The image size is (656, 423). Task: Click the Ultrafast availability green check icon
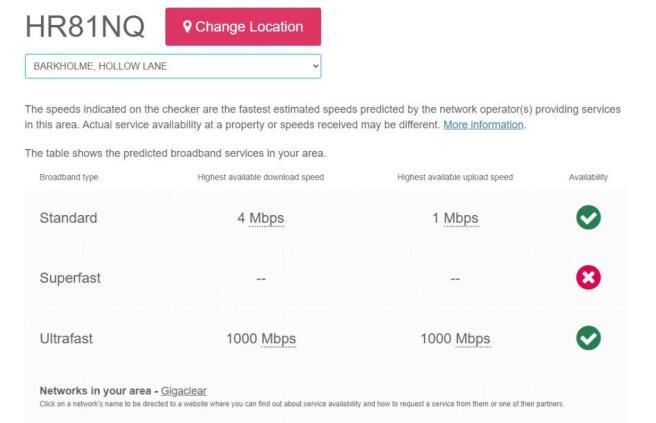(588, 338)
